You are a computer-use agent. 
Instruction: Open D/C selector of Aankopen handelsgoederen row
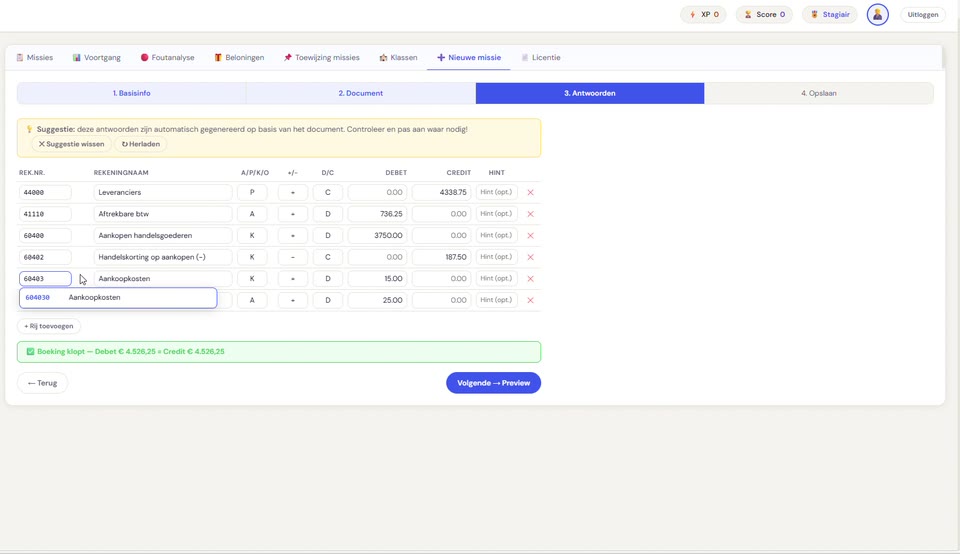328,236
